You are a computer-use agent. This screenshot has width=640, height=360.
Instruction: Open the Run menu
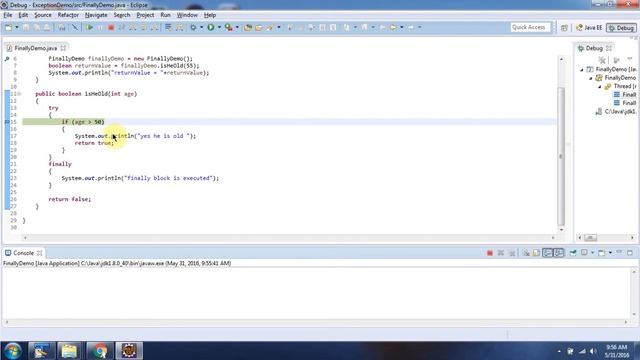[x=165, y=15]
